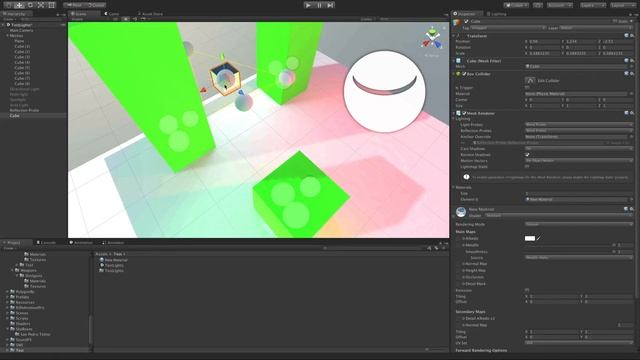Screen dimensions: 640x360
Task: Open the Collab dropdown
Action: pyautogui.click(x=516, y=5)
